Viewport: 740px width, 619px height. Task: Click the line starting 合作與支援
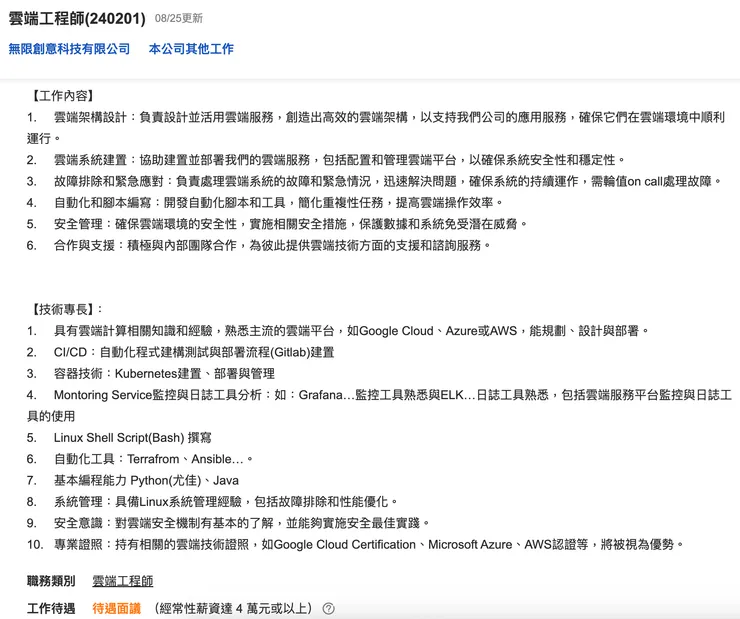pos(259,245)
